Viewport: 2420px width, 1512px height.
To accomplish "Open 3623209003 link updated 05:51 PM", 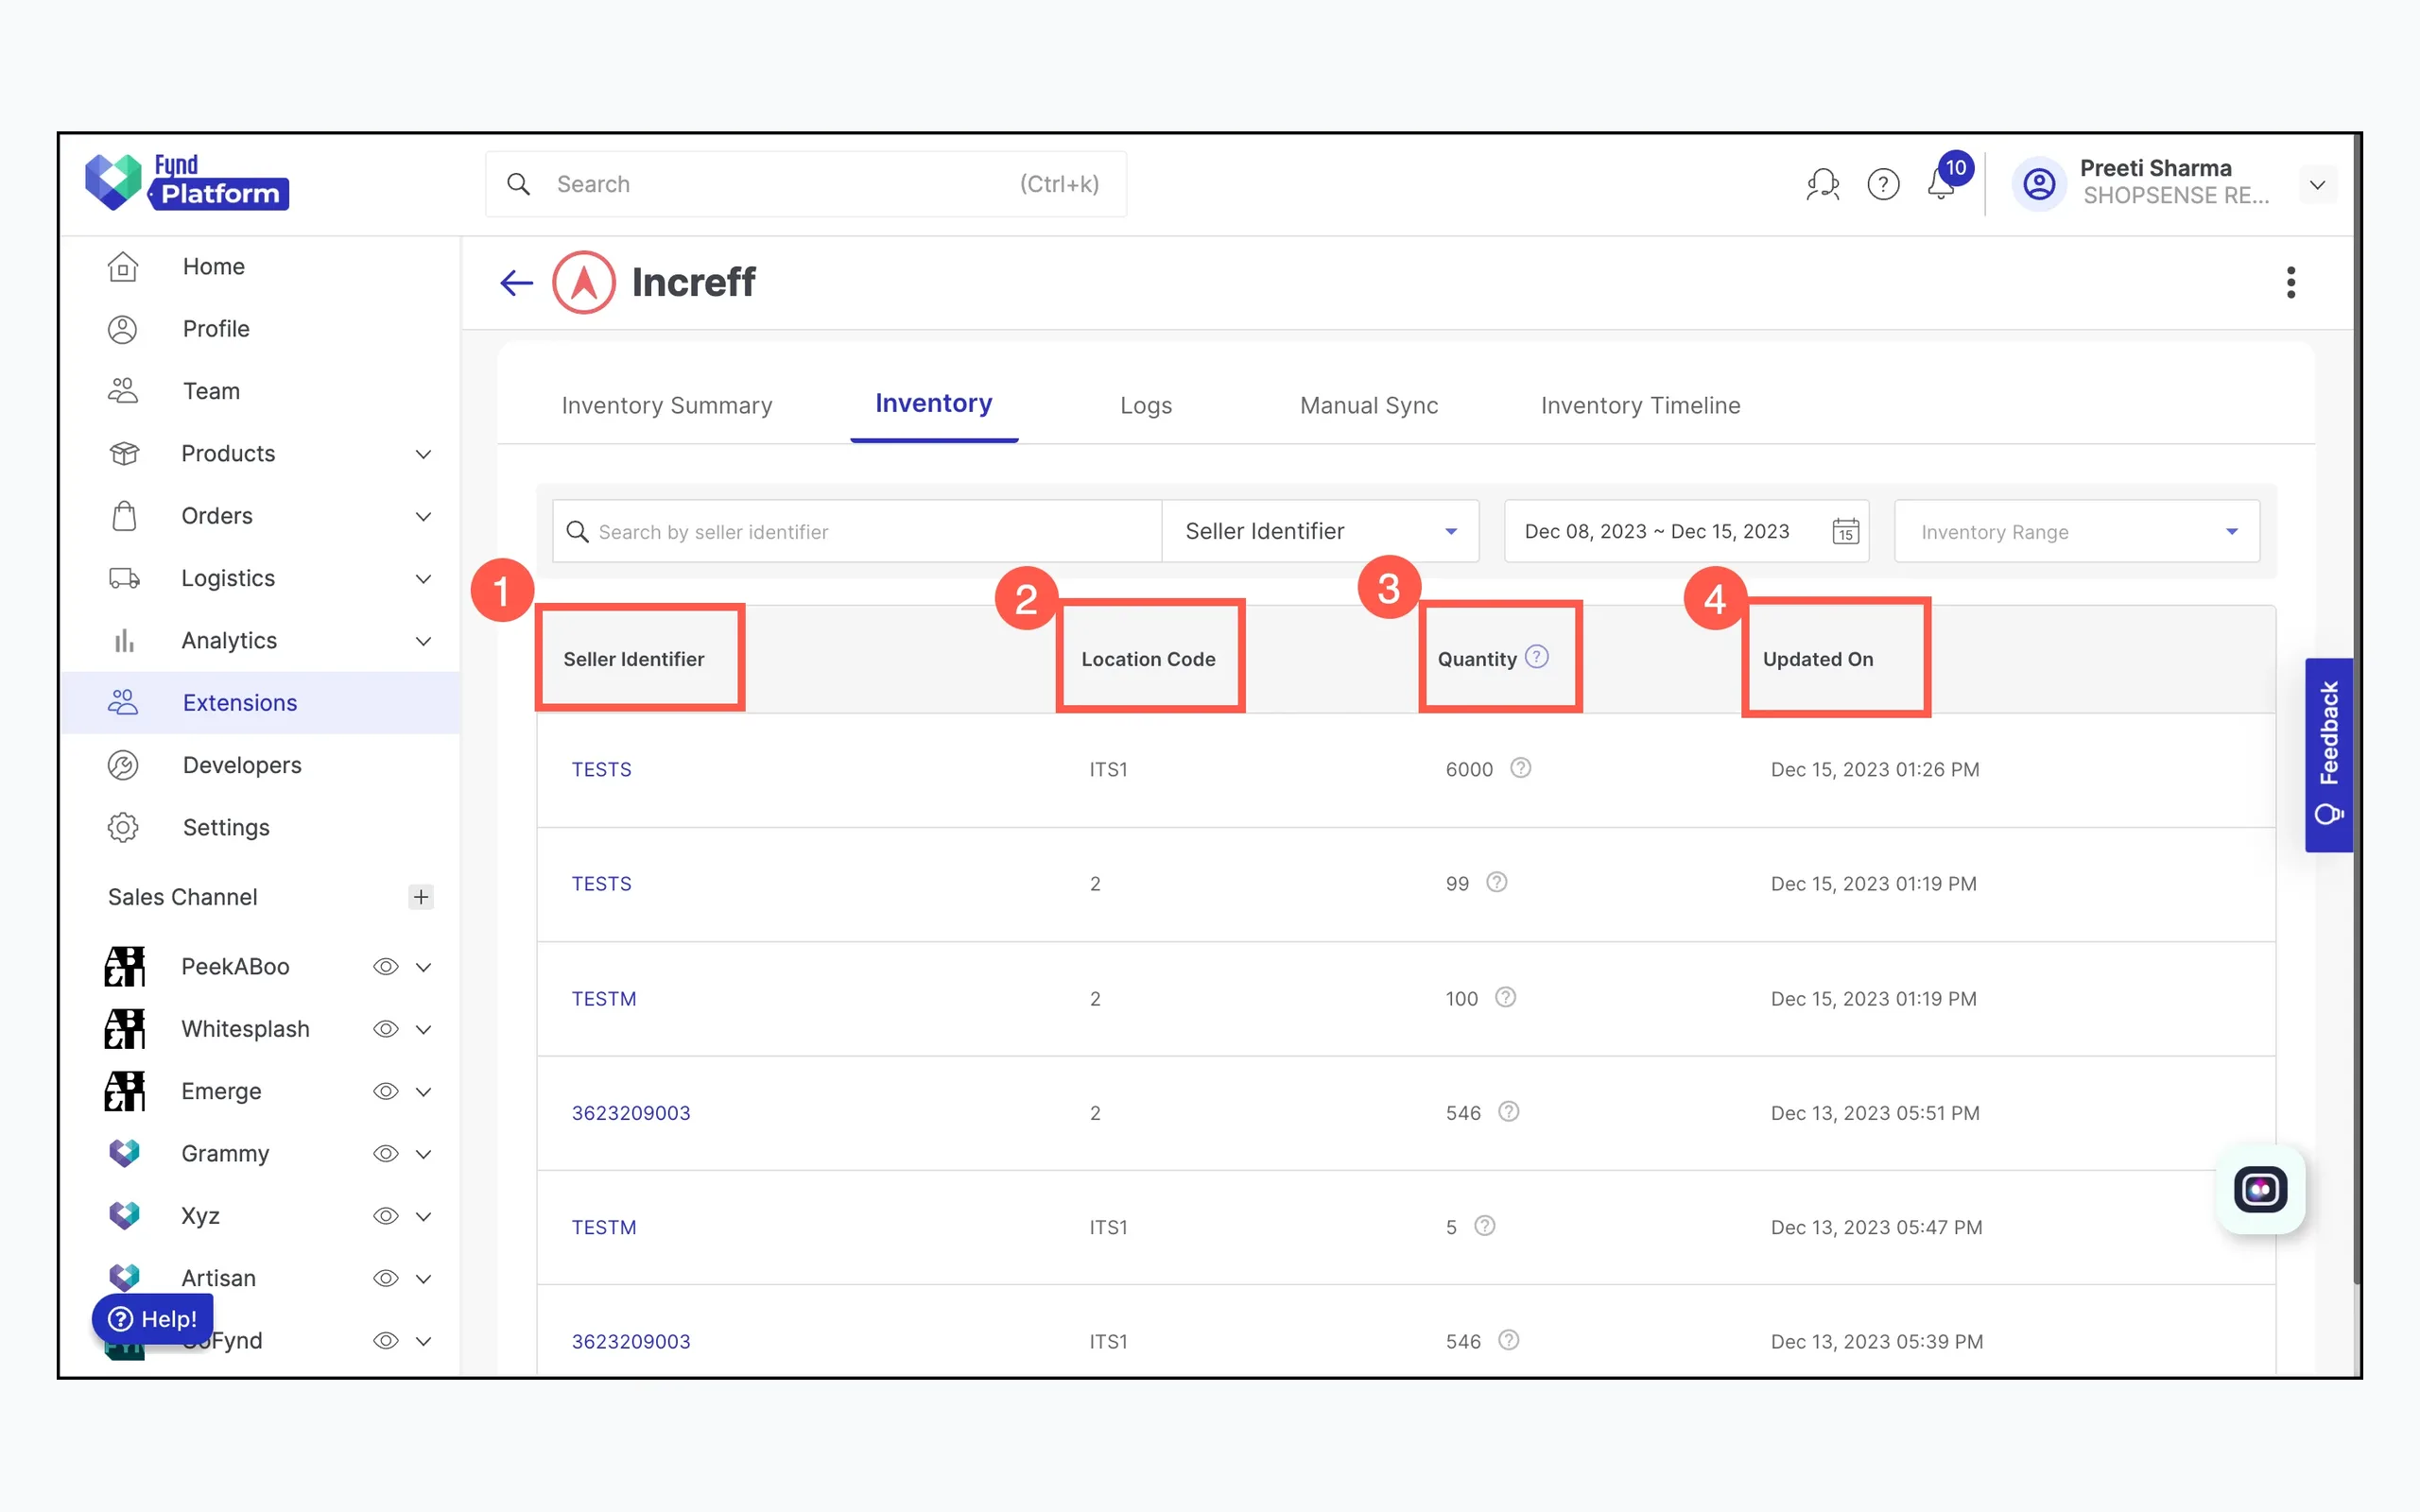I will pos(631,1113).
